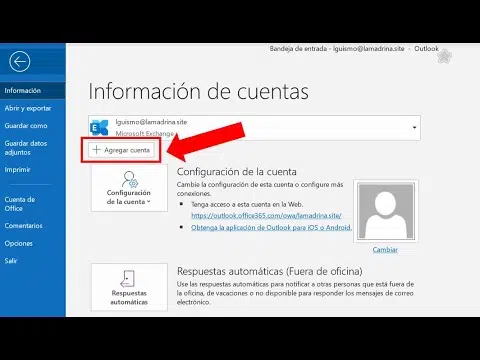The height and width of the screenshot is (360, 480).
Task: Click the Configuración de la cuenta person-gear icon
Action: point(130,179)
